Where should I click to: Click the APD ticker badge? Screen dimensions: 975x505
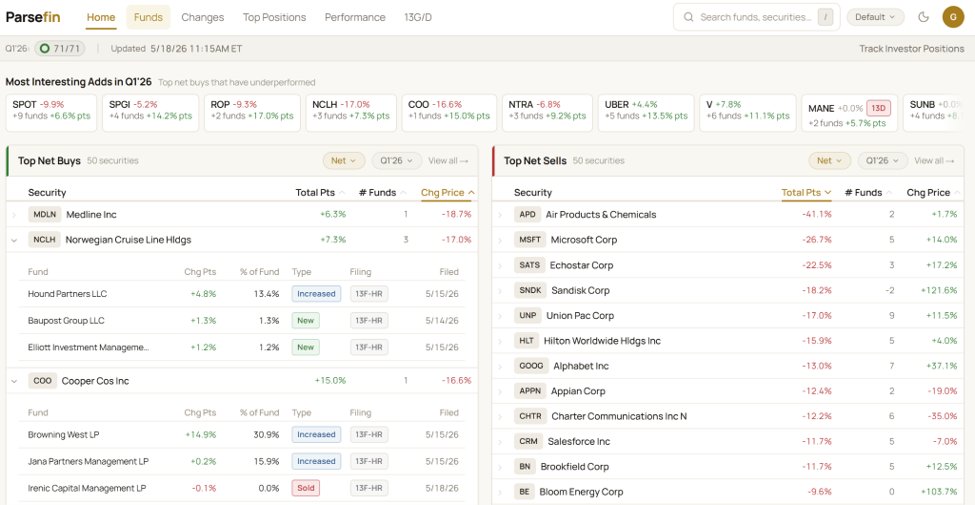[x=527, y=215]
